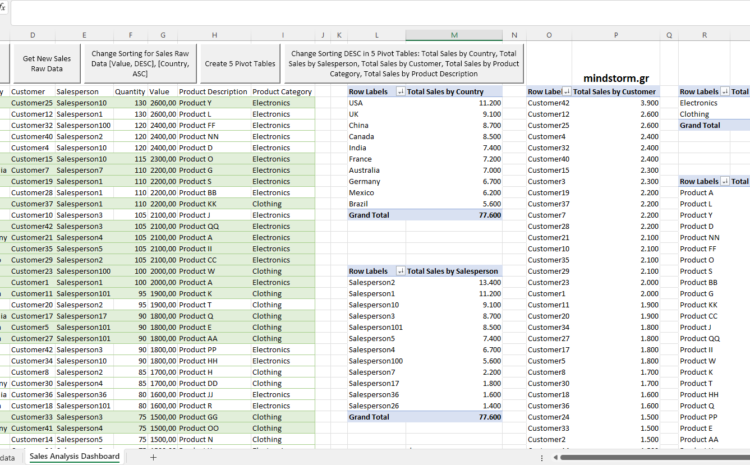Open Row Labels filter in Total Sales by Salesperson table
Screen dimensions: 750x465
pos(400,271)
